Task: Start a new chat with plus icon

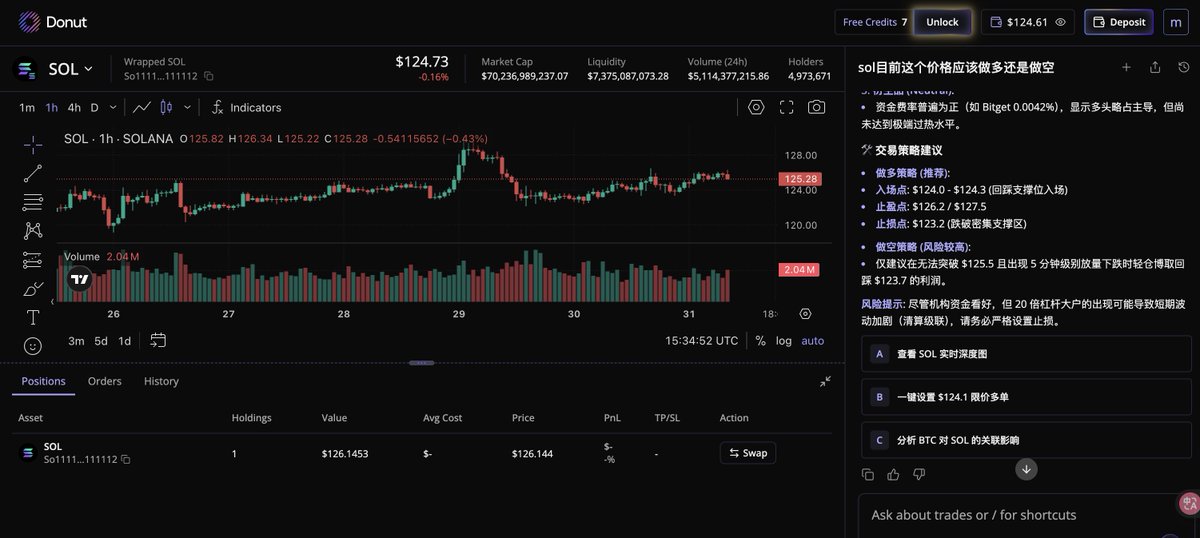Action: pos(1126,67)
